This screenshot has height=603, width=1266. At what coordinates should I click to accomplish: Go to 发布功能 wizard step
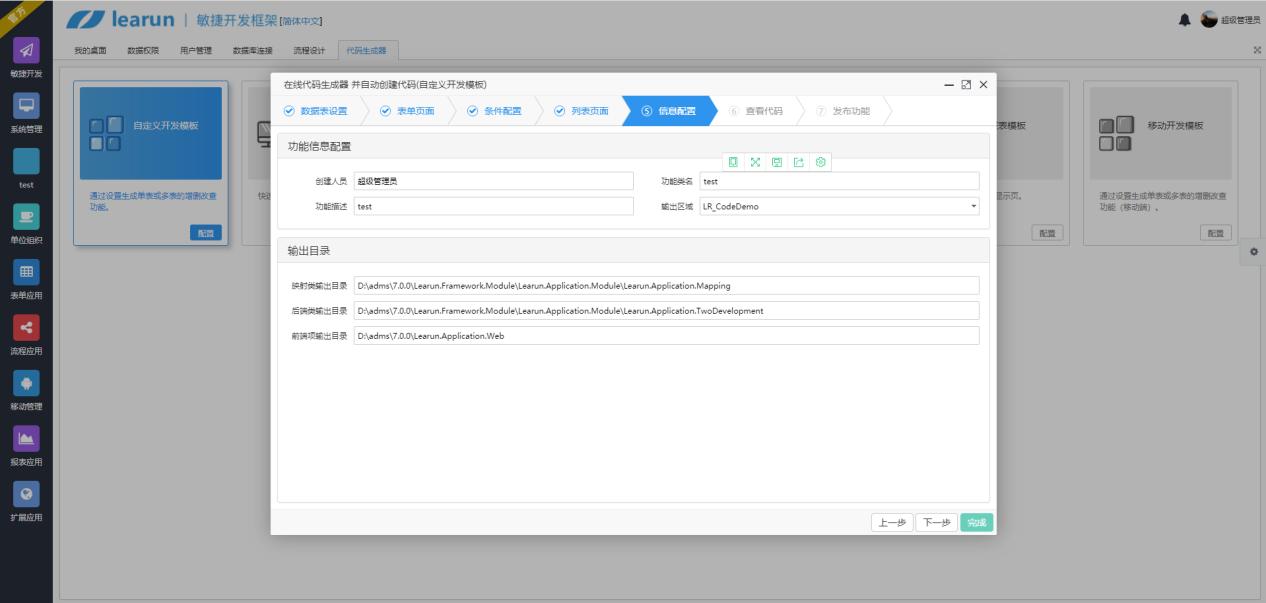[x=843, y=111]
